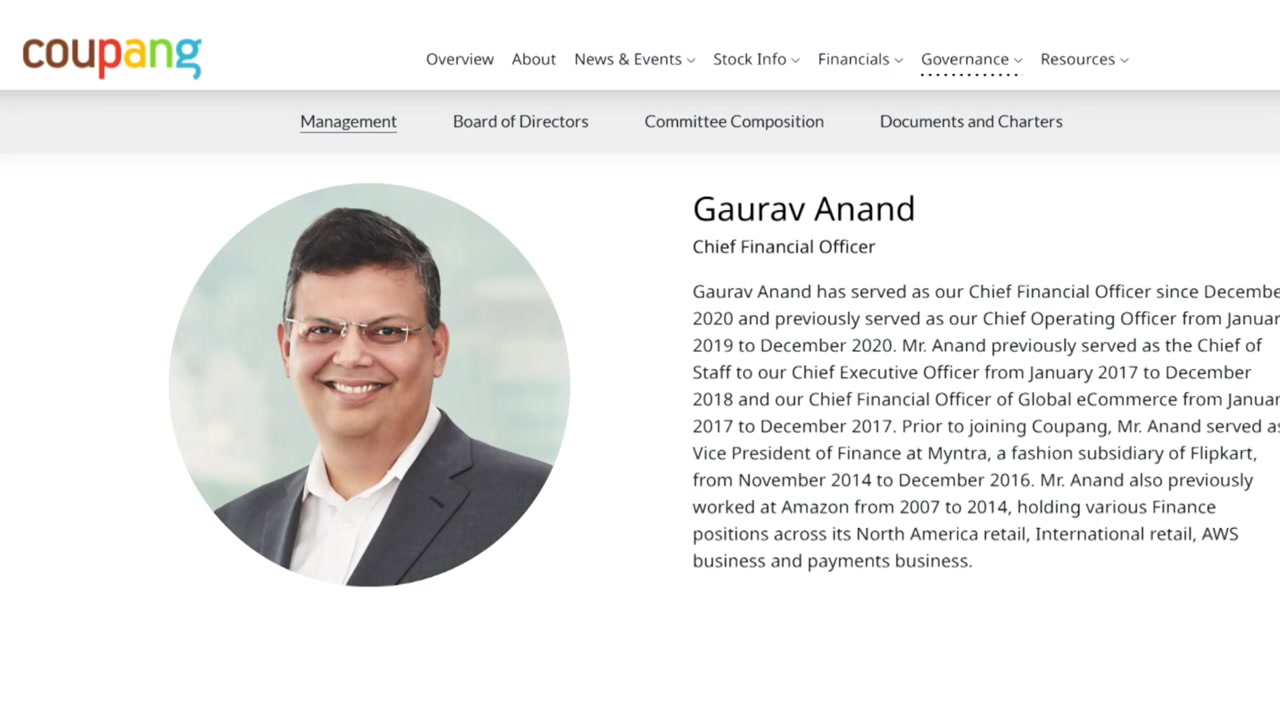Click the circular portrait photo
The image size is (1280, 720).
(369, 384)
